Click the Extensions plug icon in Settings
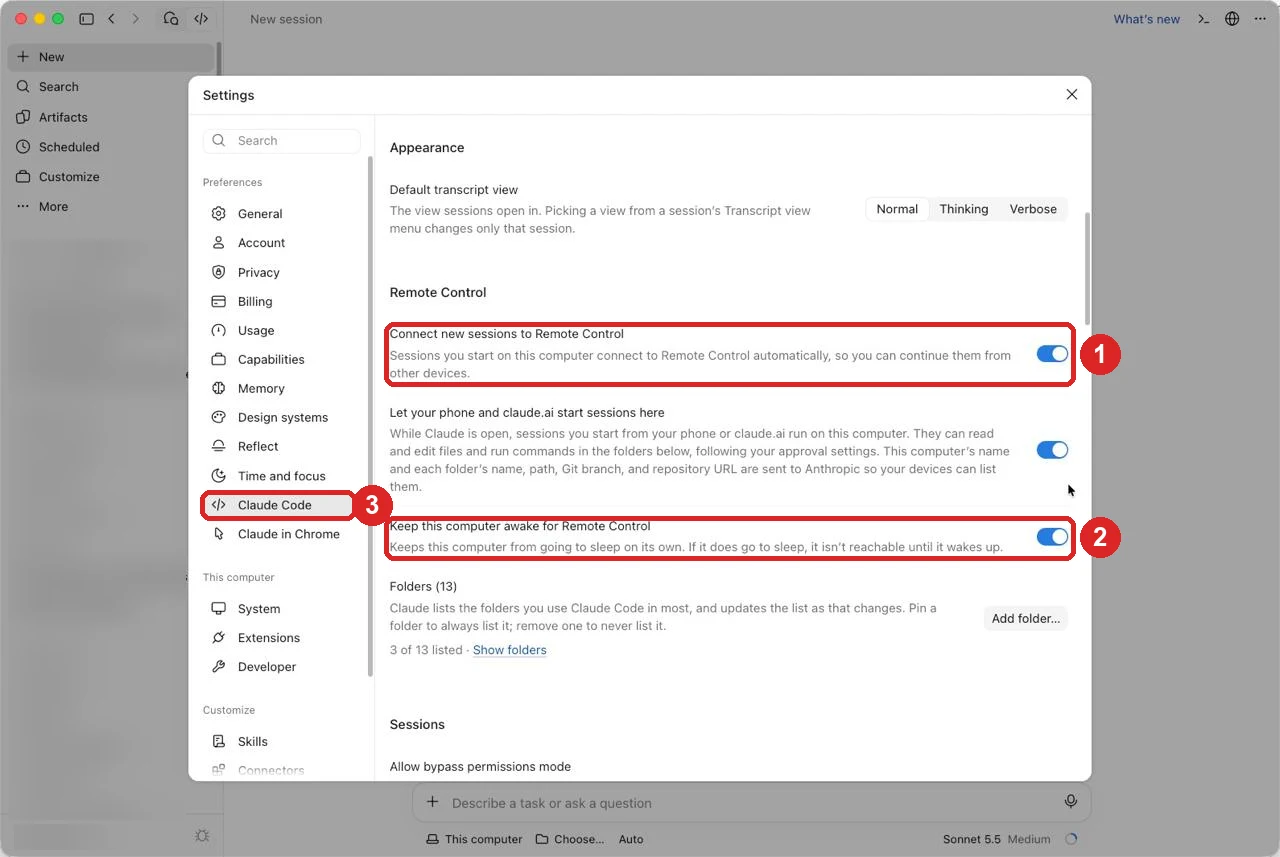The height and width of the screenshot is (857, 1280). coord(219,637)
